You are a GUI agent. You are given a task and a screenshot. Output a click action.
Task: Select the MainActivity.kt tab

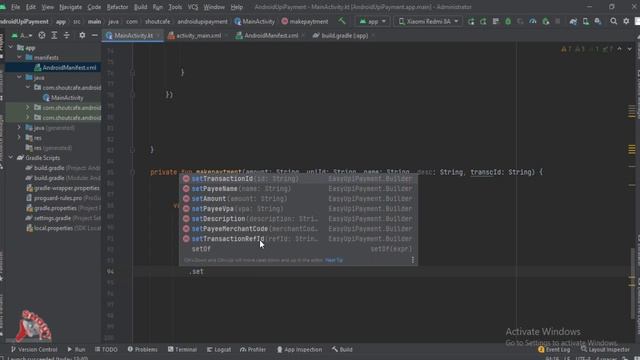133,36
